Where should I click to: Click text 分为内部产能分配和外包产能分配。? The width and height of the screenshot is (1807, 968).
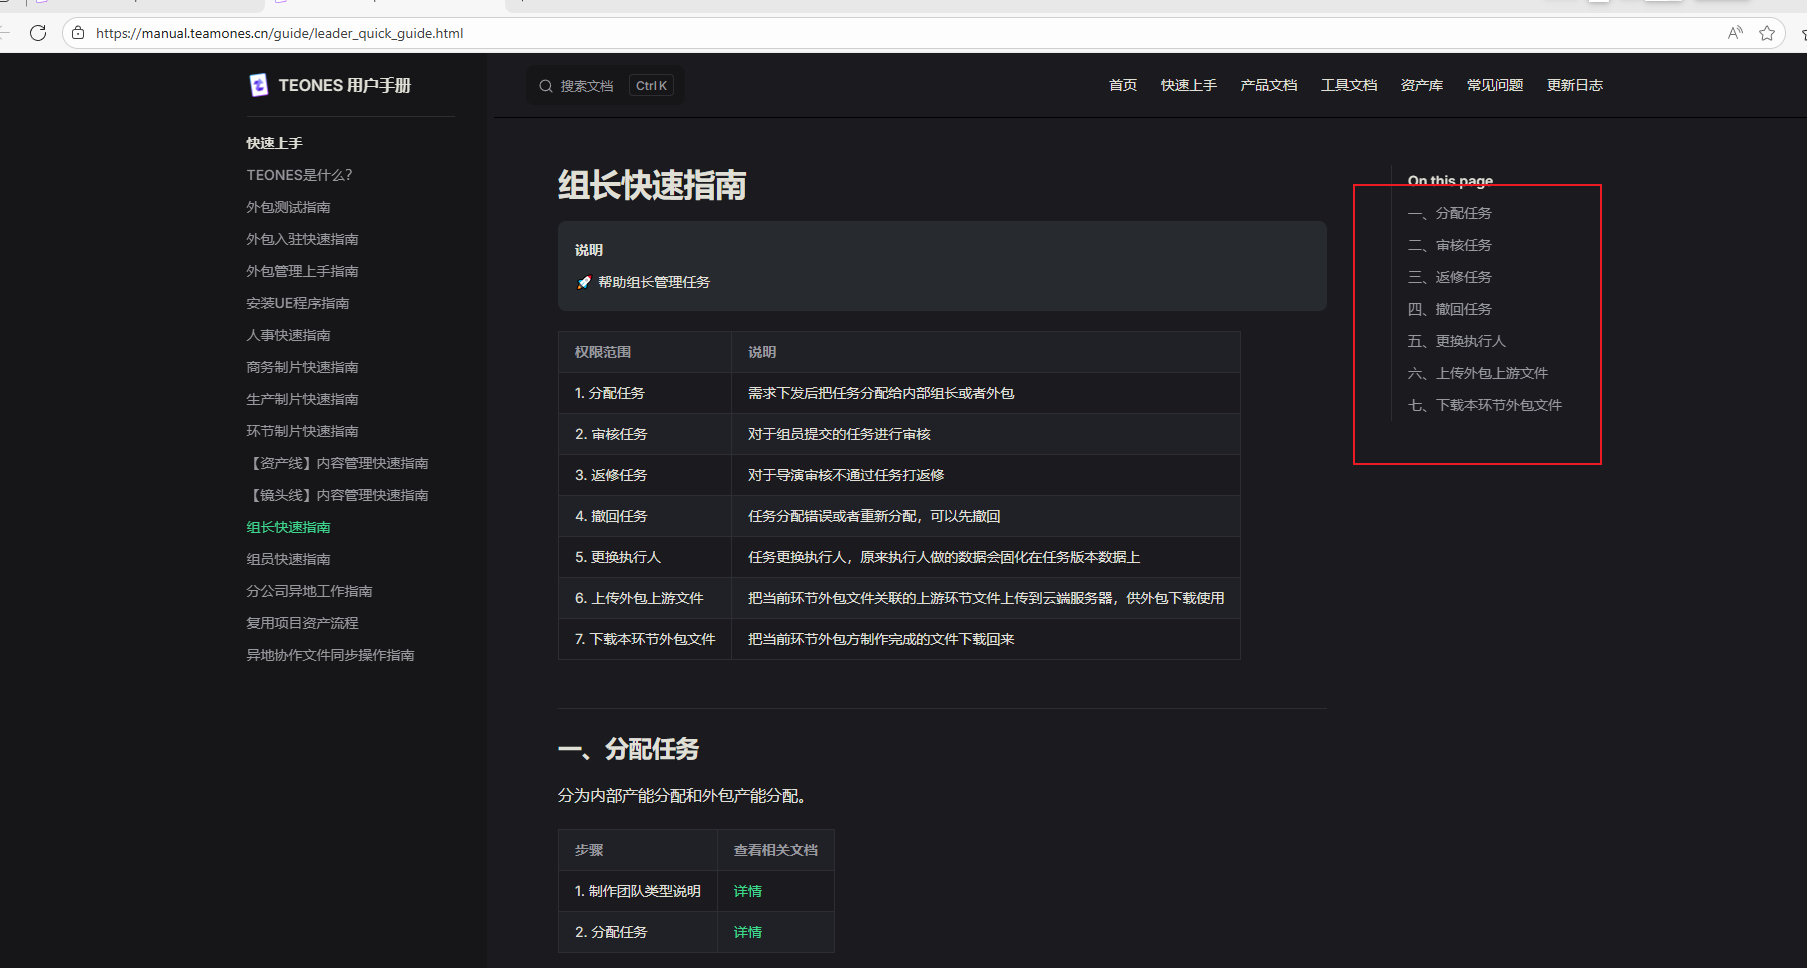[684, 796]
